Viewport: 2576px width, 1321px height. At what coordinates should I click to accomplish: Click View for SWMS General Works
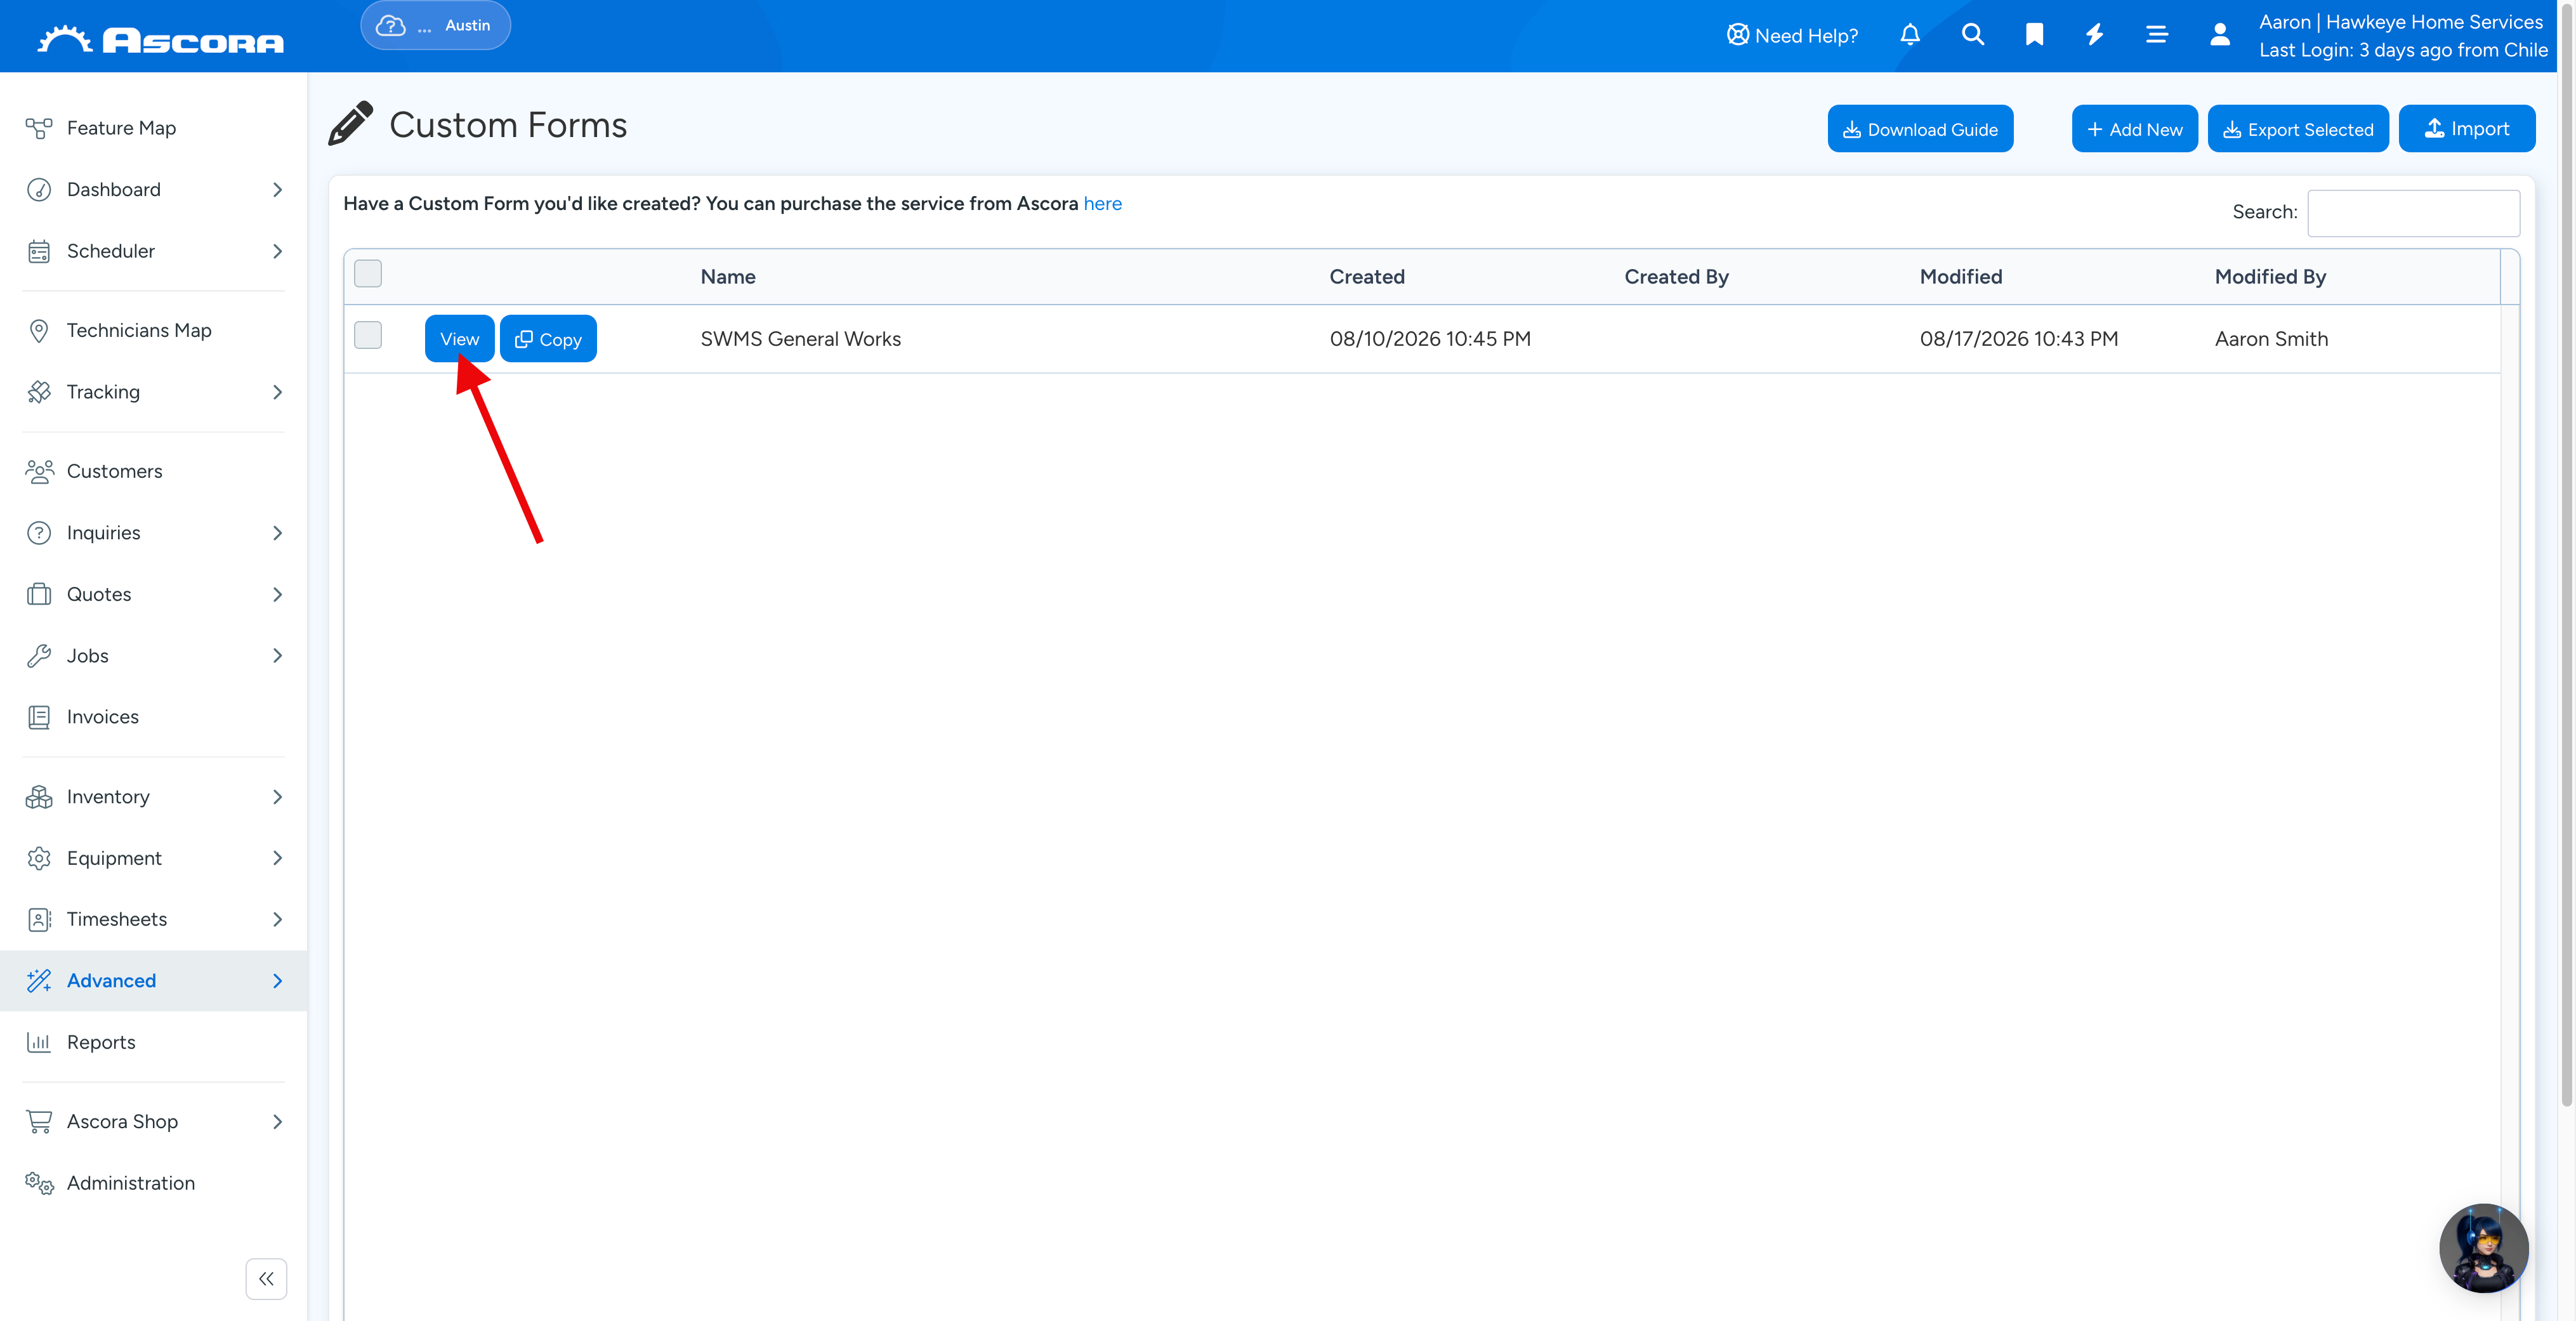tap(459, 339)
